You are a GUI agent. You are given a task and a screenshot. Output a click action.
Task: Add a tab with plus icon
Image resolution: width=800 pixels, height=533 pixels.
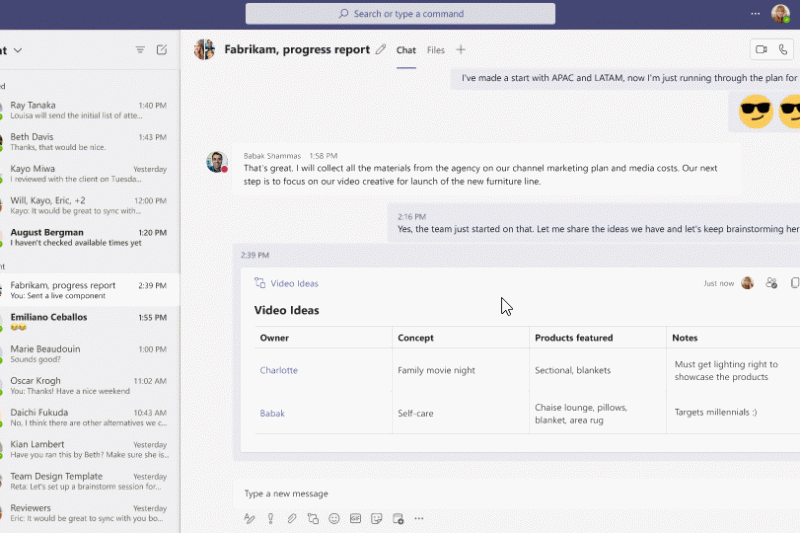pos(461,49)
